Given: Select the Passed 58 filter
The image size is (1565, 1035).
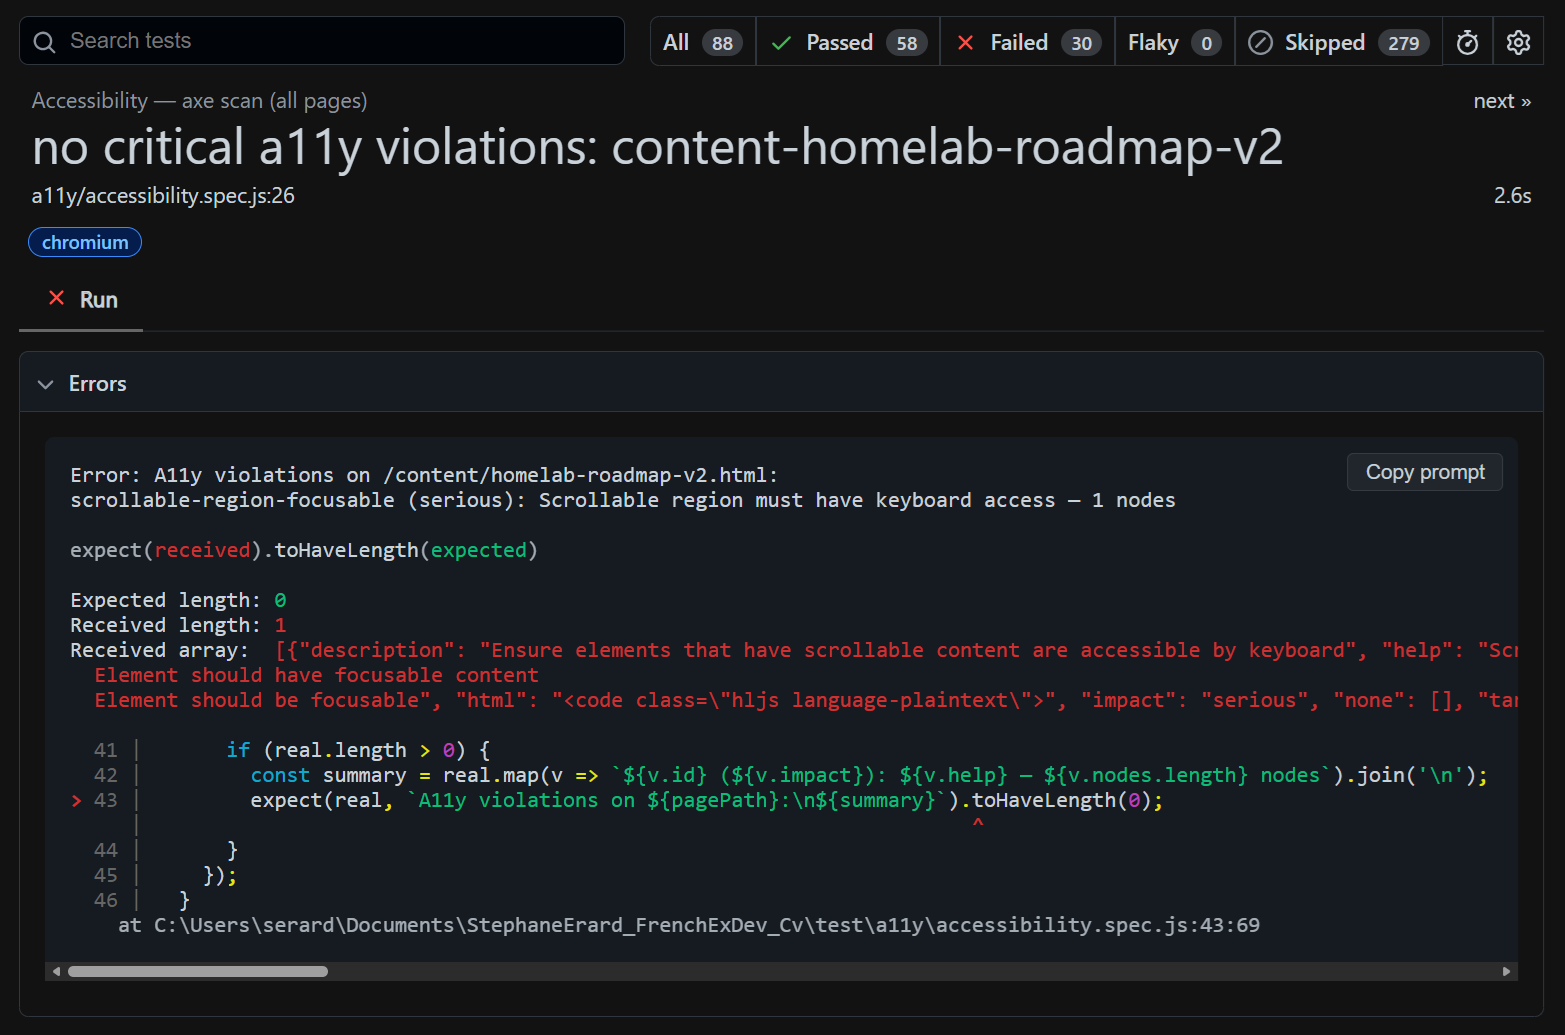Looking at the screenshot, I should tap(846, 41).
